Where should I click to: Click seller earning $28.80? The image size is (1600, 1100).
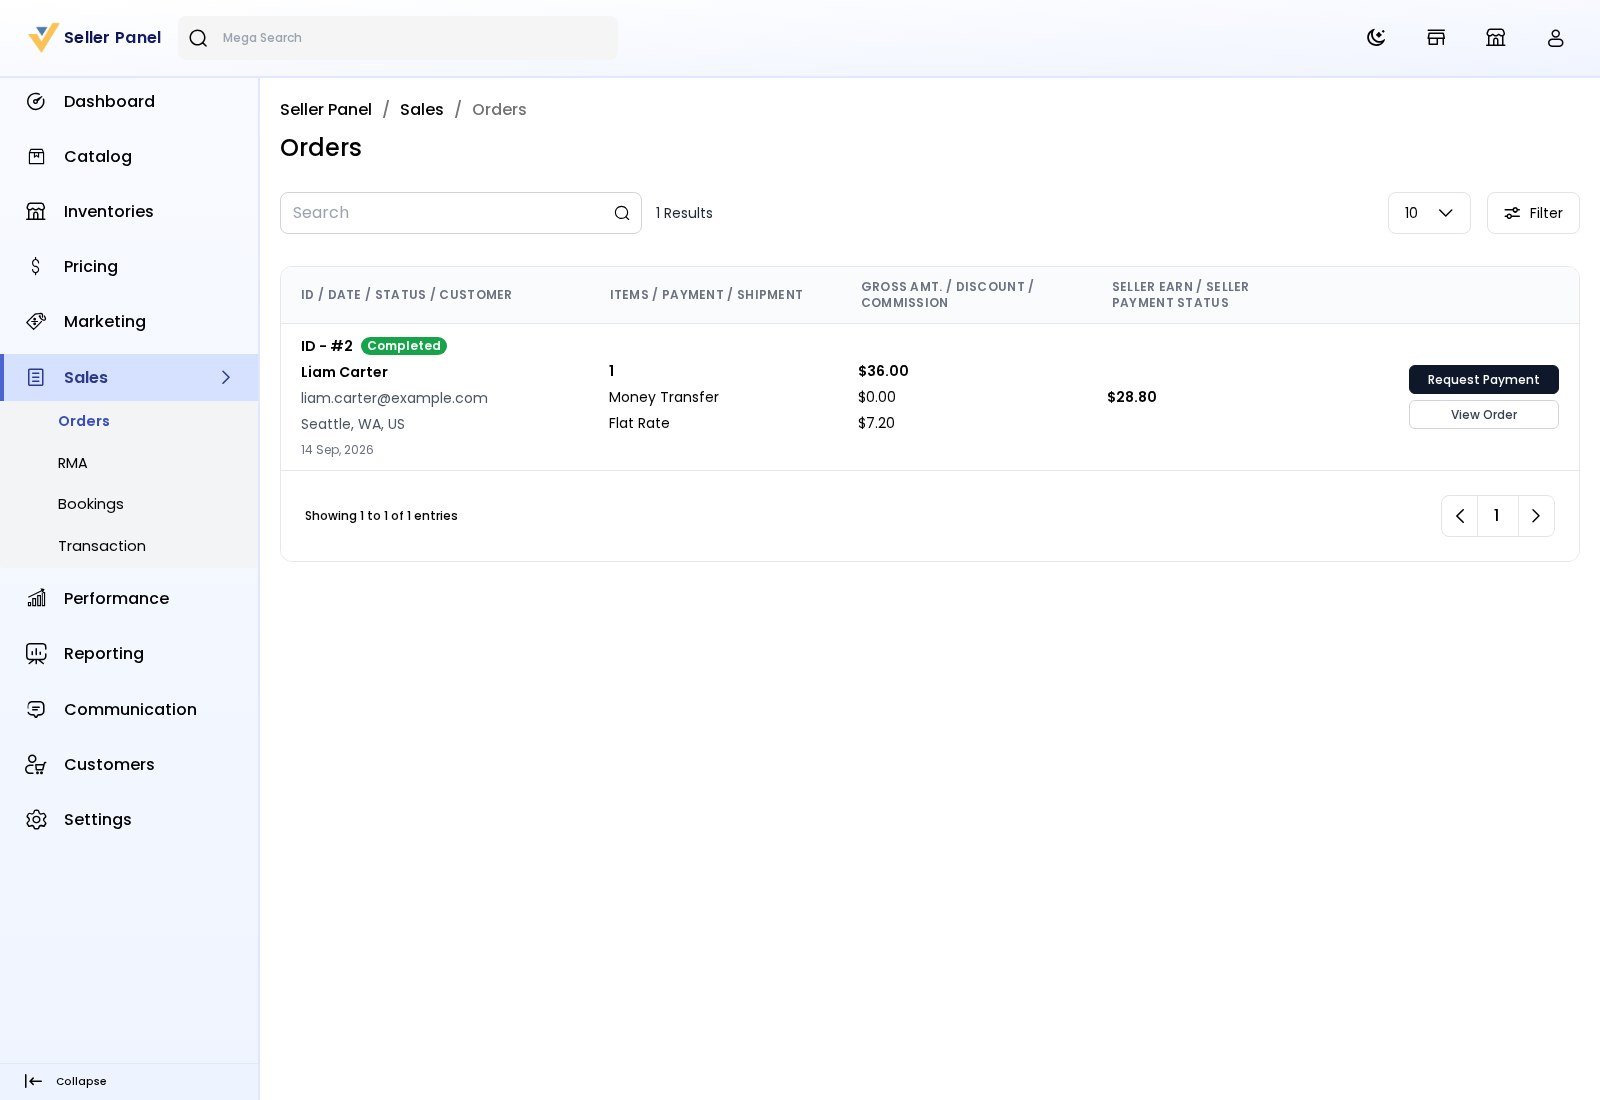pyautogui.click(x=1132, y=397)
